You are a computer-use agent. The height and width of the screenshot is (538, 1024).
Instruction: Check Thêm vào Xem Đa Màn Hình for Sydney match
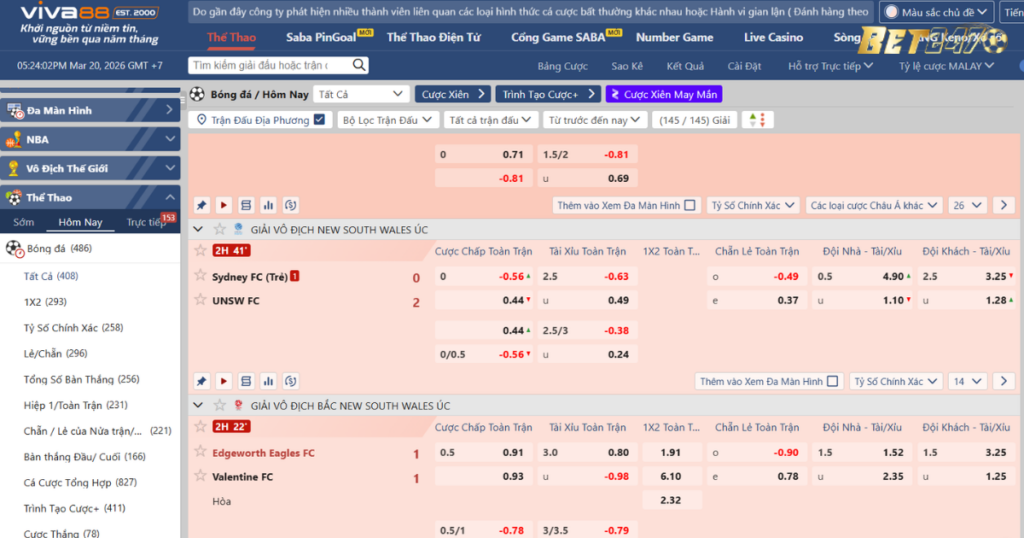point(690,205)
